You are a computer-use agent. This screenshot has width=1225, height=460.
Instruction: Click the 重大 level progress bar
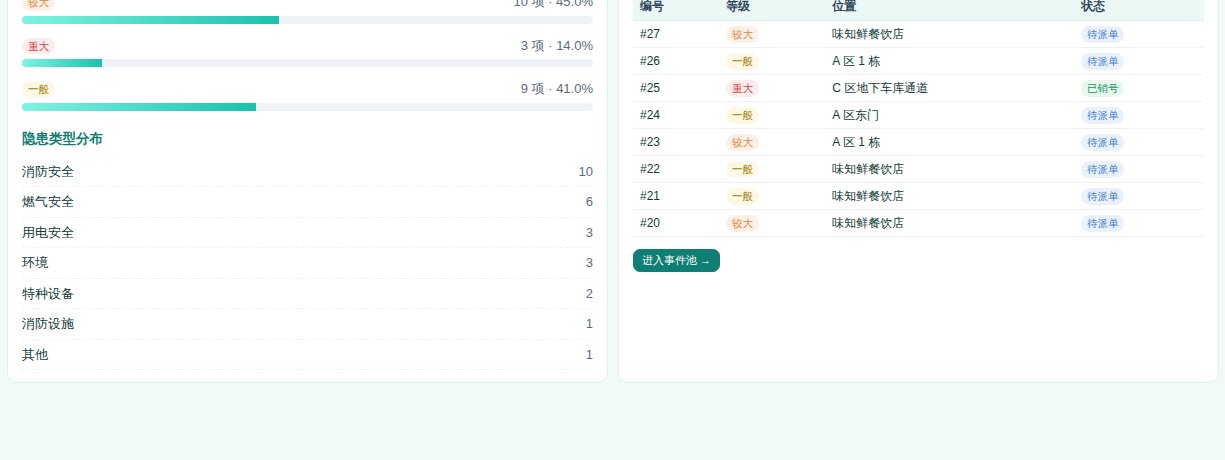[307, 63]
